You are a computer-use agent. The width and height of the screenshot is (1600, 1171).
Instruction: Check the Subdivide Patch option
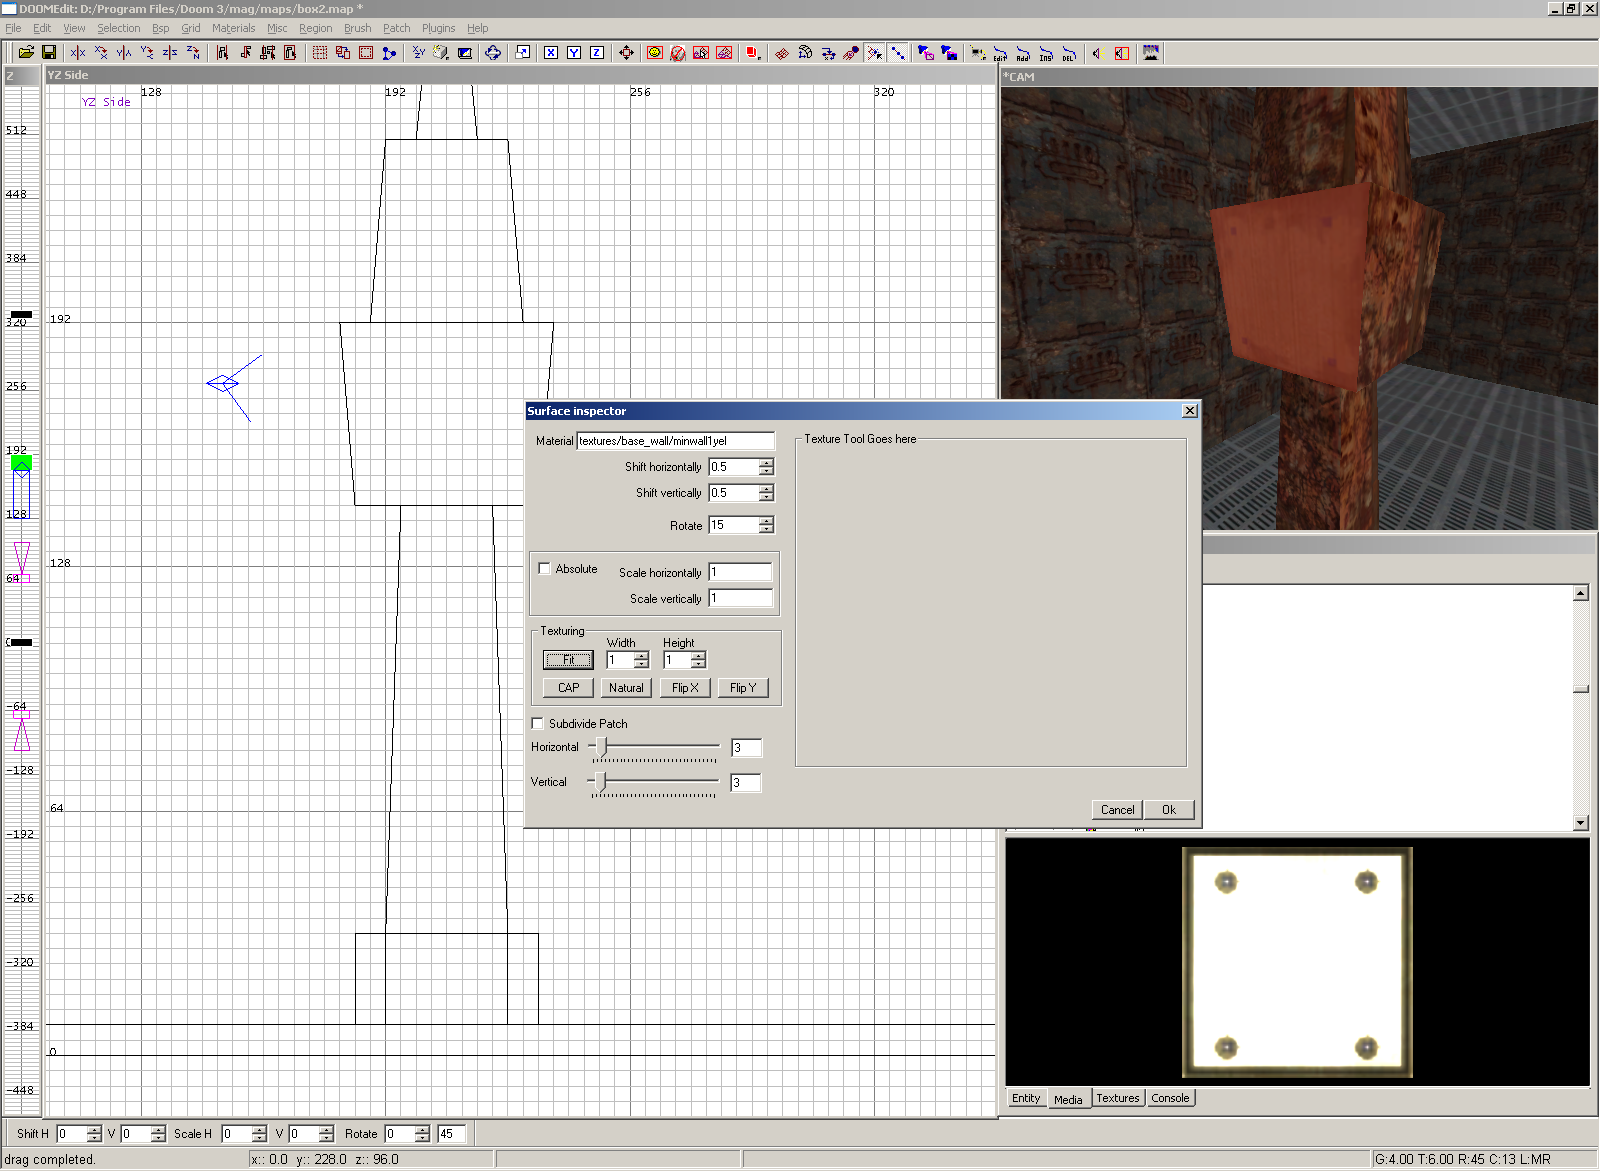click(x=538, y=723)
